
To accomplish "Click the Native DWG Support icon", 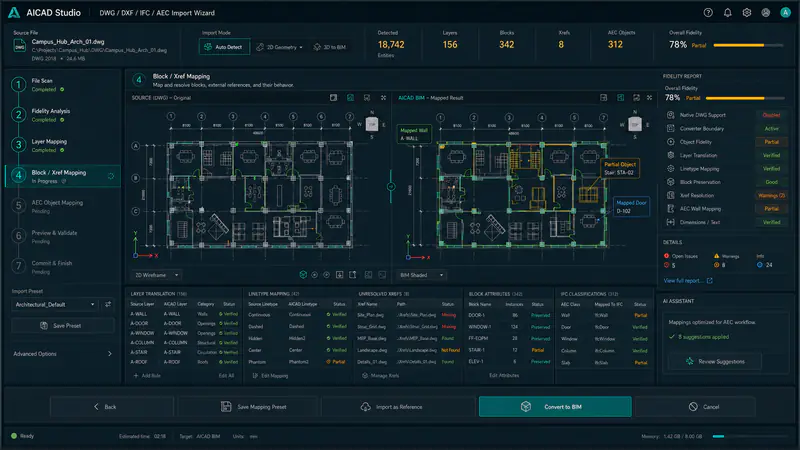I will coord(670,115).
